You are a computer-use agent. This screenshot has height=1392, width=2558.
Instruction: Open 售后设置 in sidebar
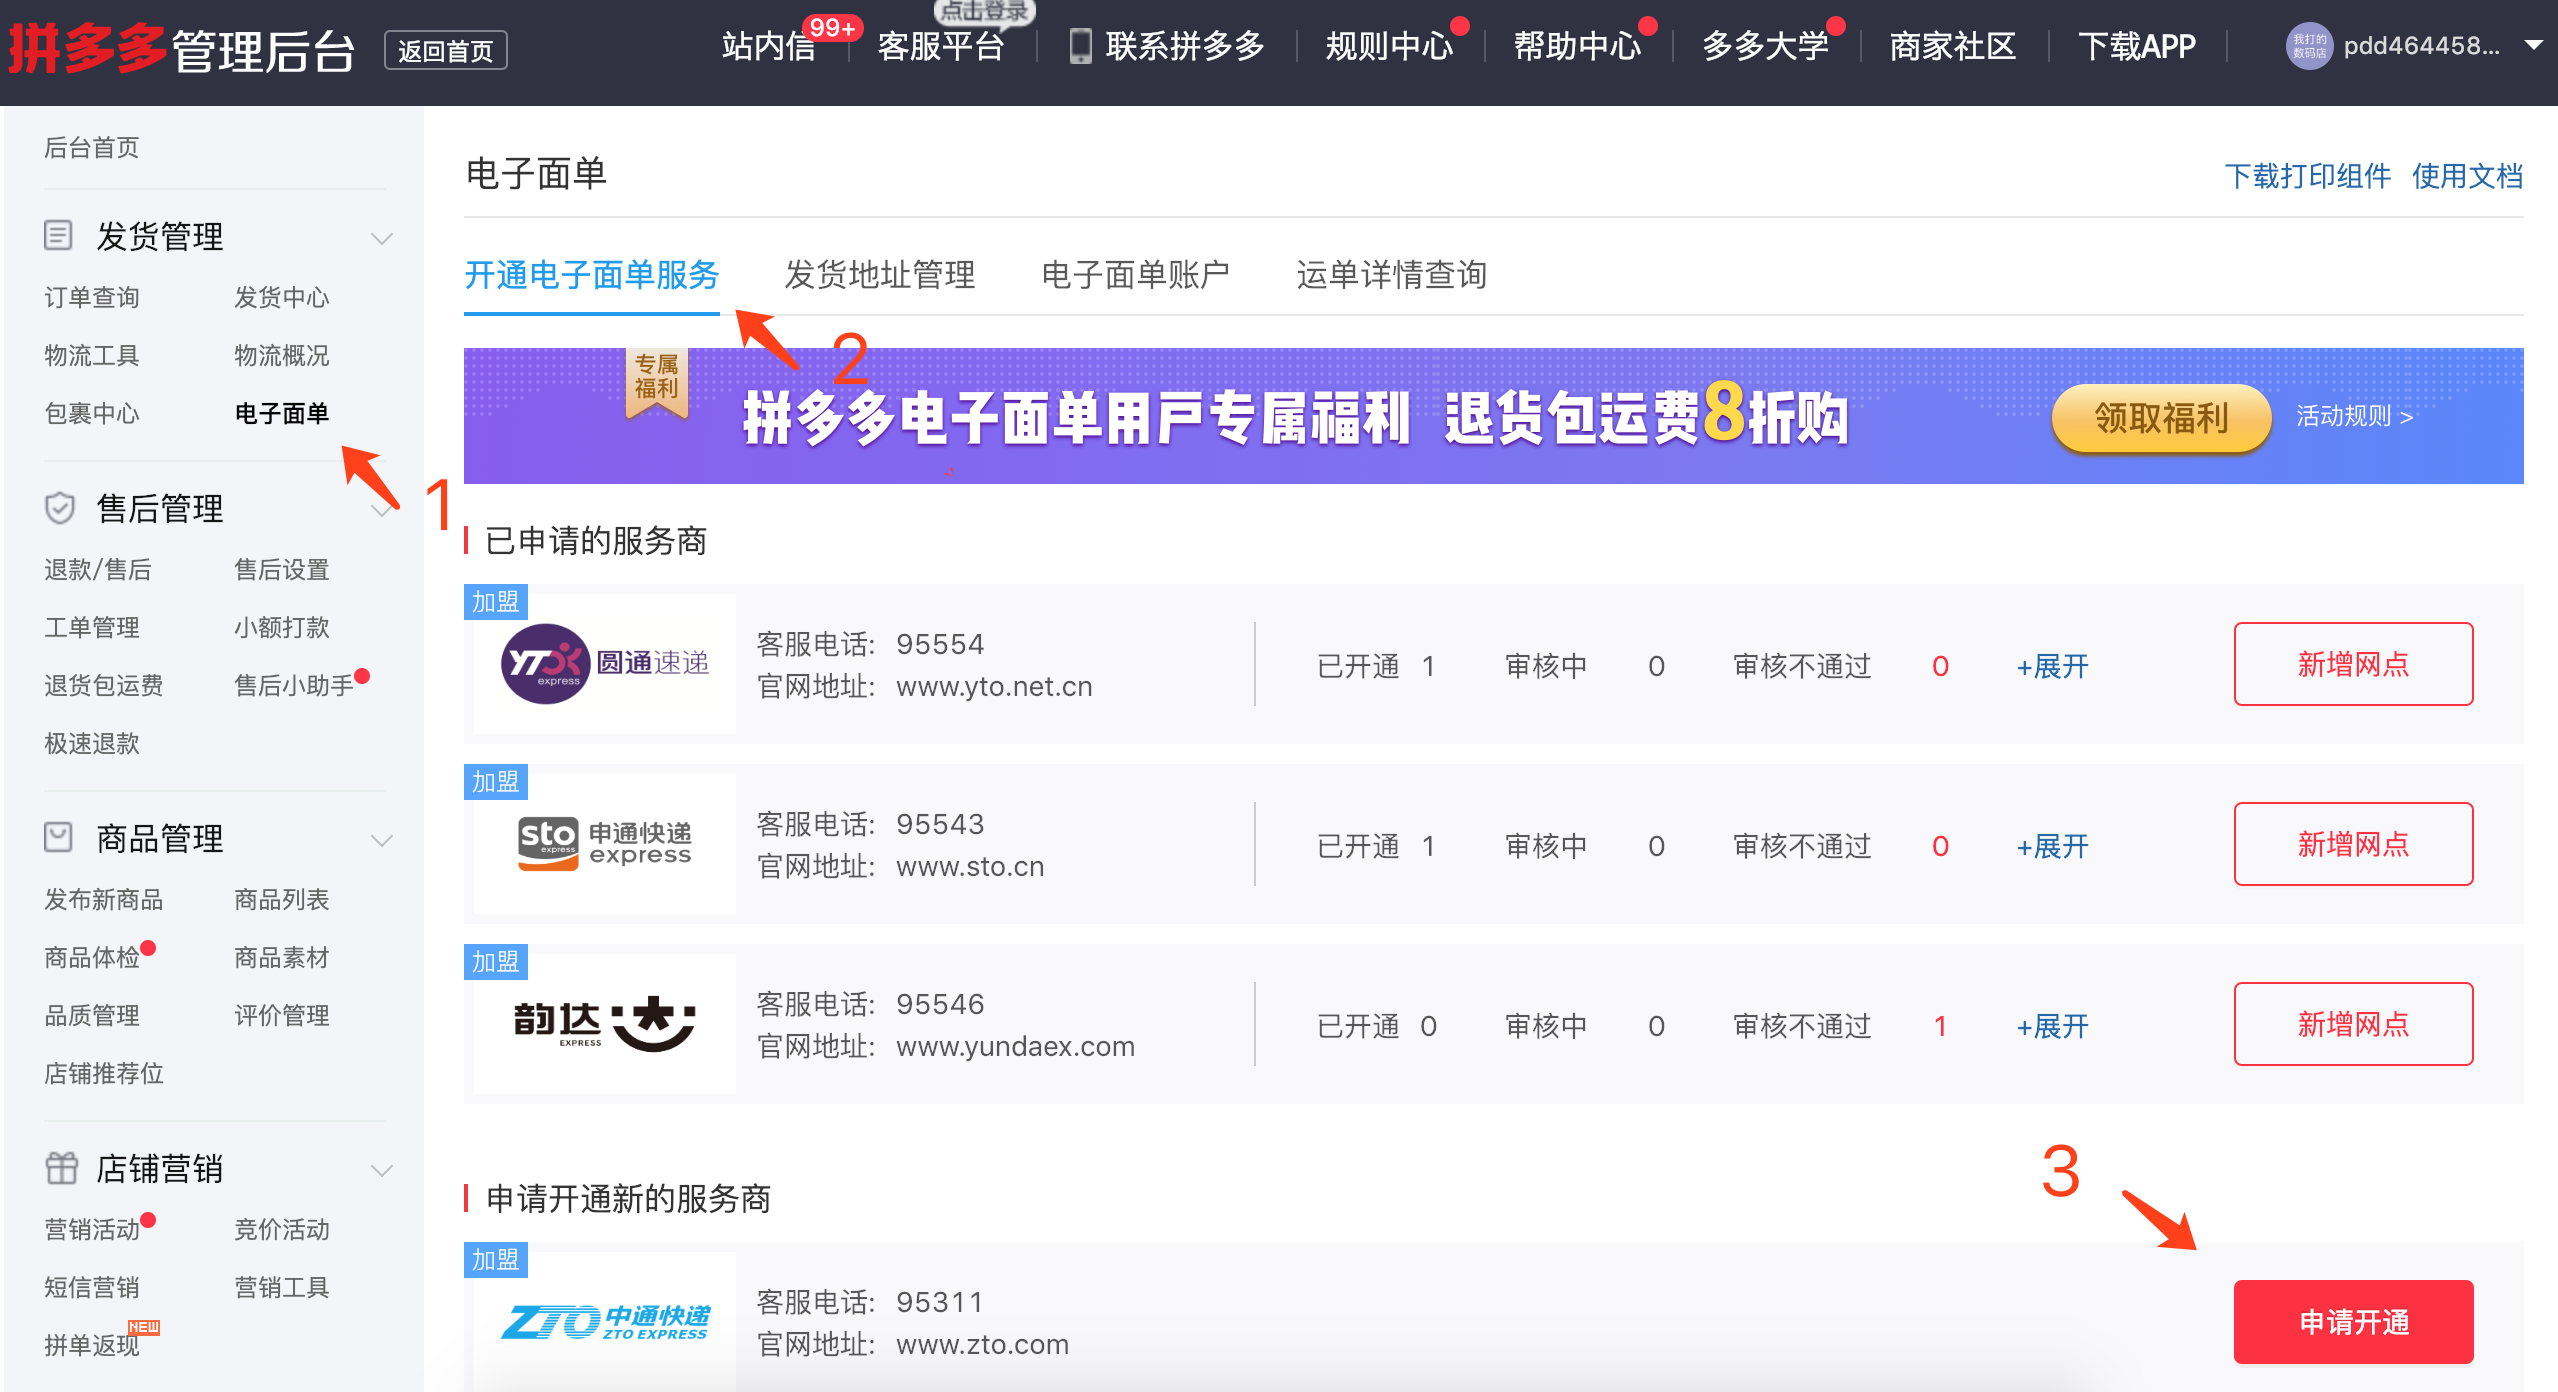pyautogui.click(x=282, y=569)
